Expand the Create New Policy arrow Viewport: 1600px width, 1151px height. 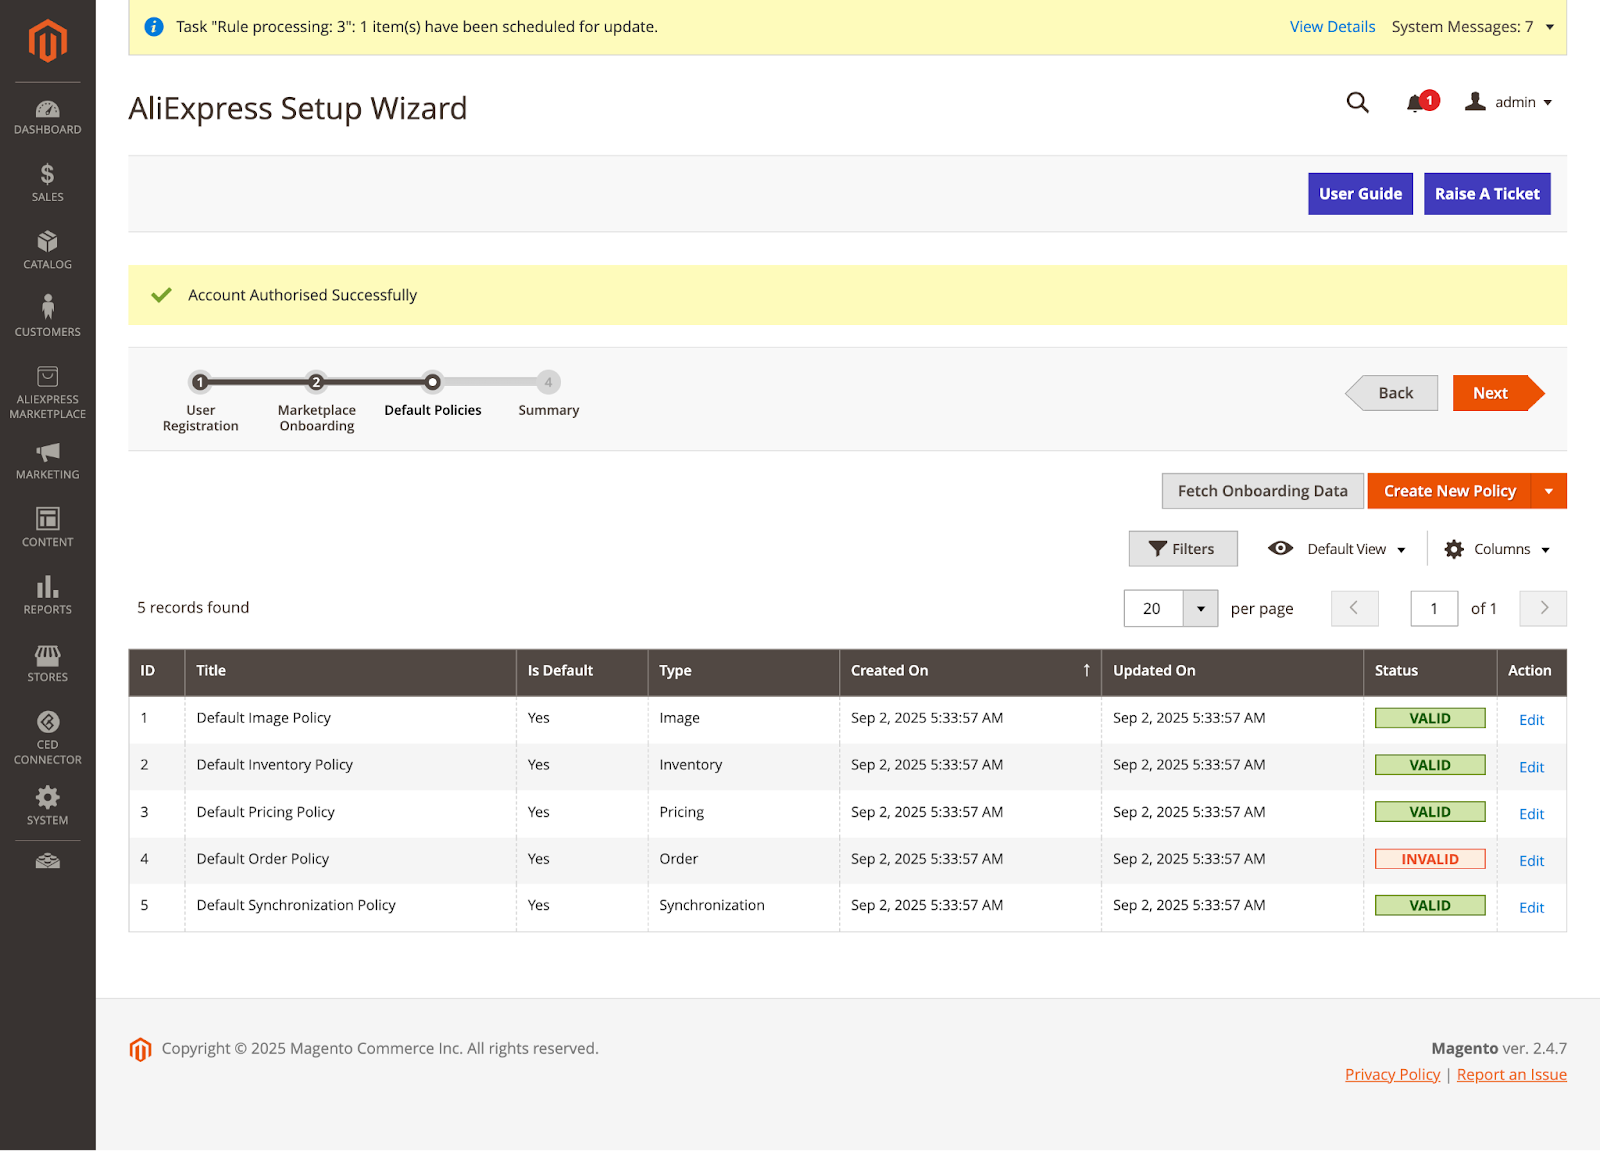1548,491
